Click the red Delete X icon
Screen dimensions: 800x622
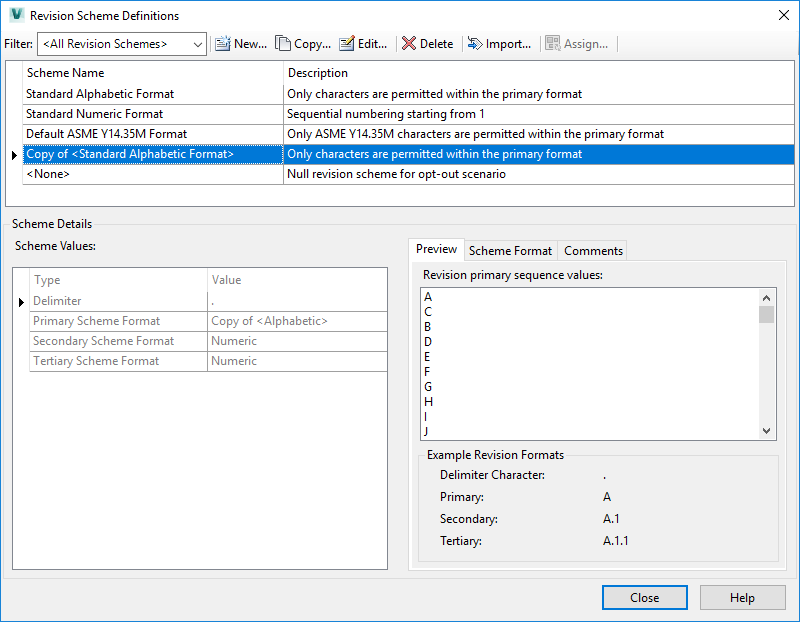(x=409, y=44)
